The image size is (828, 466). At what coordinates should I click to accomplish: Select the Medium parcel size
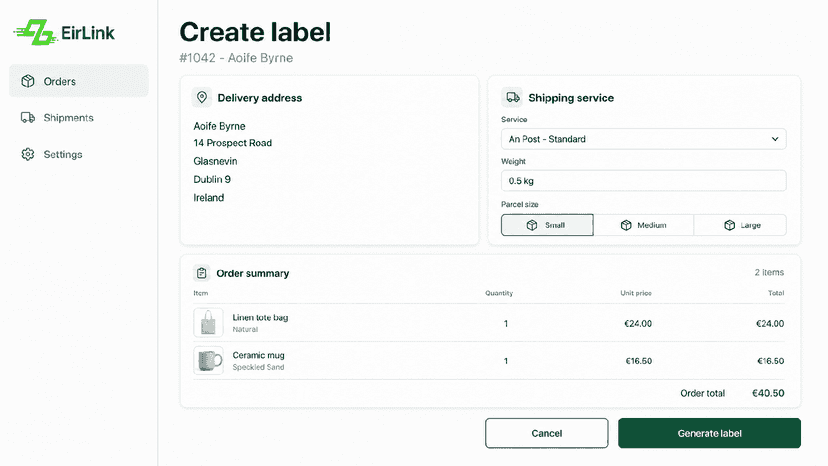click(644, 225)
